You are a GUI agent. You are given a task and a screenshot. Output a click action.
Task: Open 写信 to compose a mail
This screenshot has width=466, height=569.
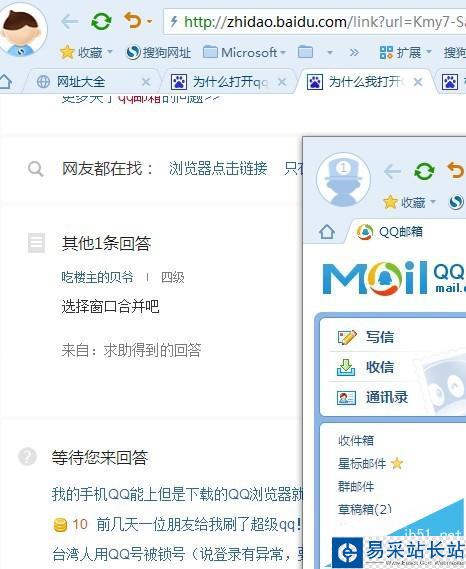[x=366, y=337]
